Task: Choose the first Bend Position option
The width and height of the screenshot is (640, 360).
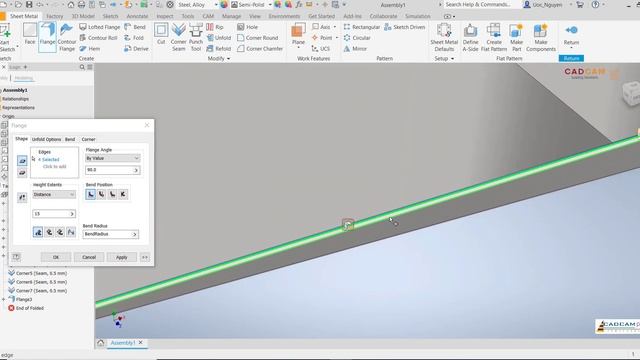Action: (91, 194)
